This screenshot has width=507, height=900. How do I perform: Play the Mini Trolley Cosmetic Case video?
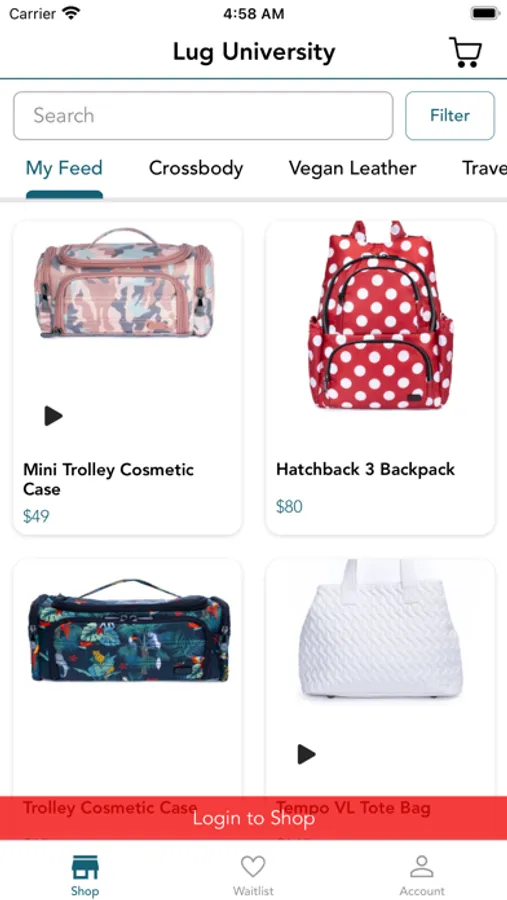(x=53, y=416)
